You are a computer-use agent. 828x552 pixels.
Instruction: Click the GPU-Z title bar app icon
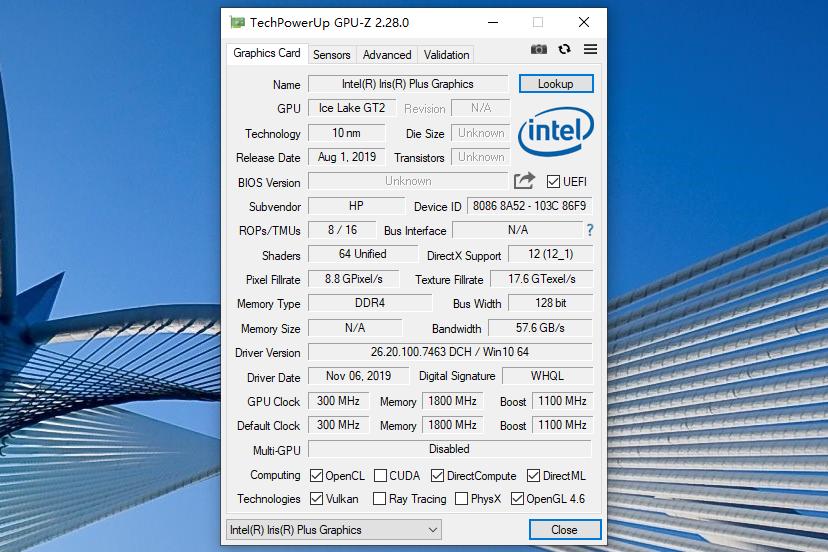coord(237,22)
